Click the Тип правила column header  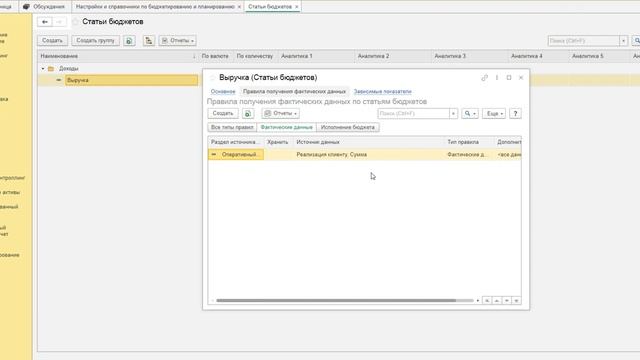click(x=469, y=142)
